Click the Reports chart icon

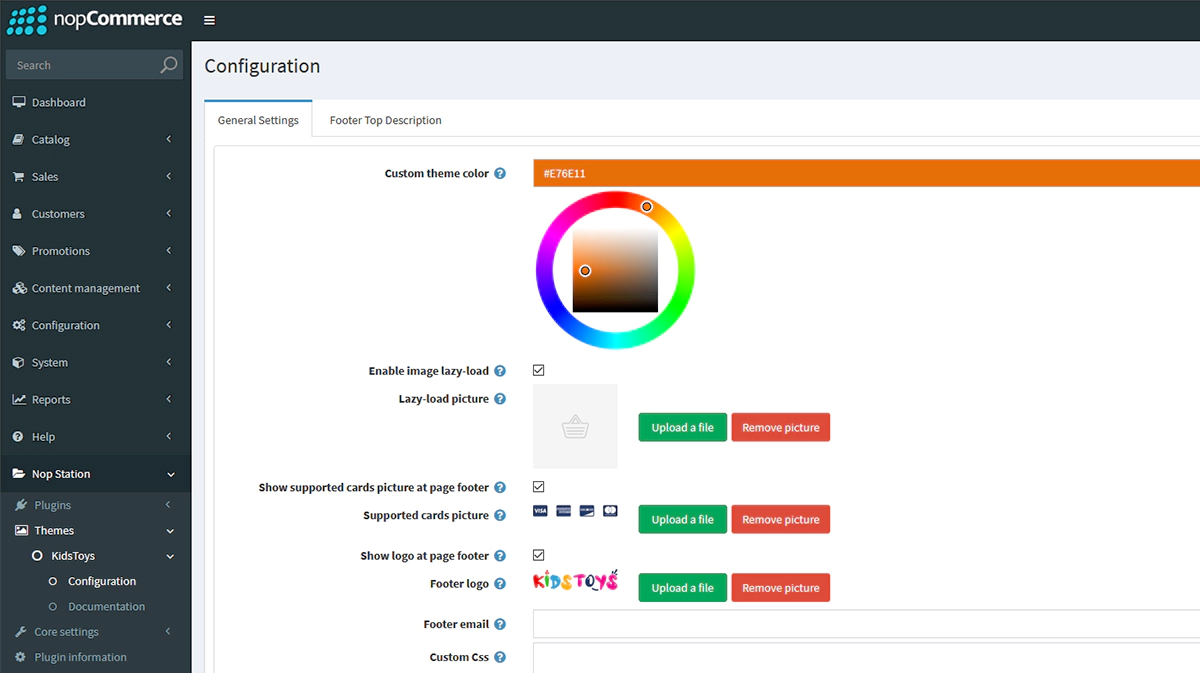click(x=19, y=399)
